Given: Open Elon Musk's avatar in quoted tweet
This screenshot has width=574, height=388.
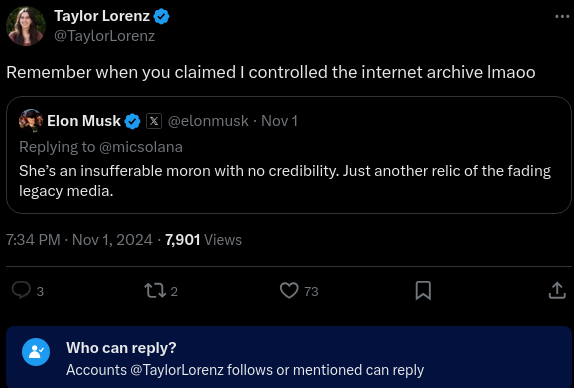Looking at the screenshot, I should point(31,121).
